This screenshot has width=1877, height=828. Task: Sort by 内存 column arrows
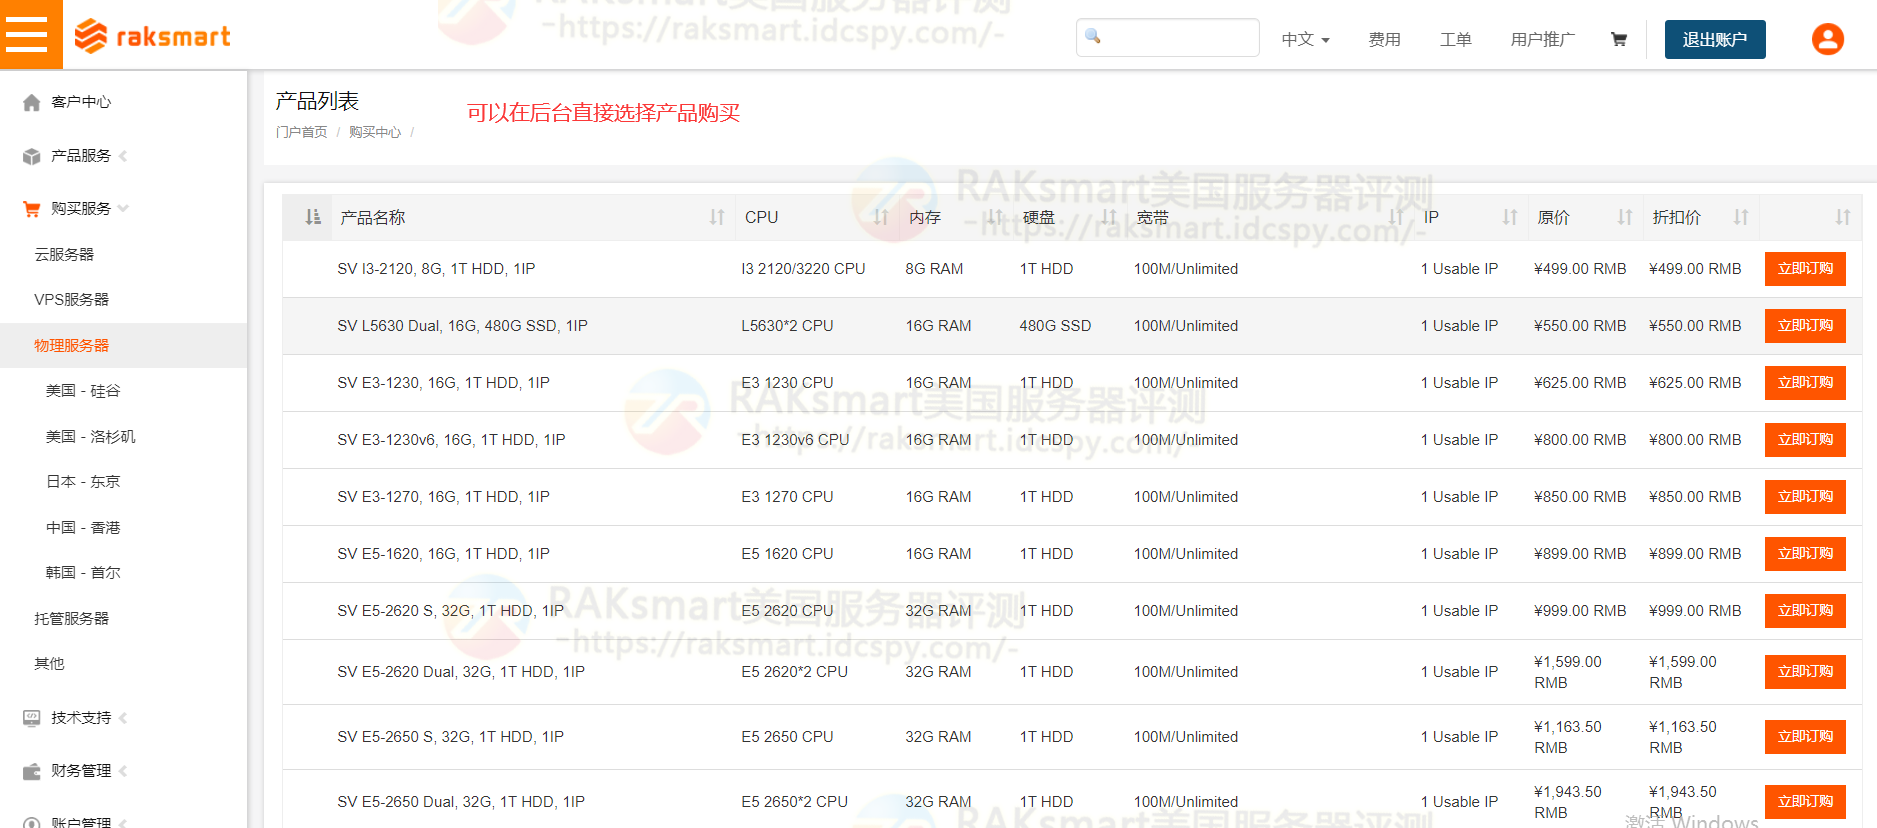995,217
